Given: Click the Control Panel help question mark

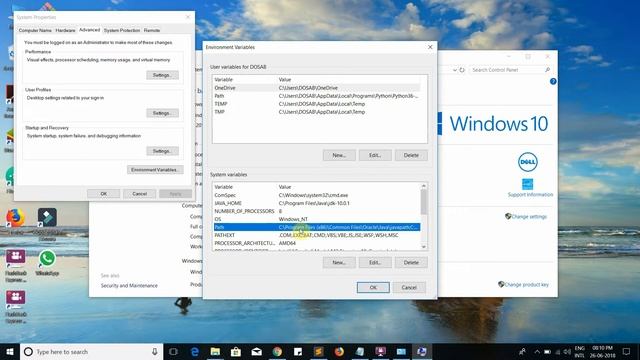Looking at the screenshot, I should click(x=553, y=81).
